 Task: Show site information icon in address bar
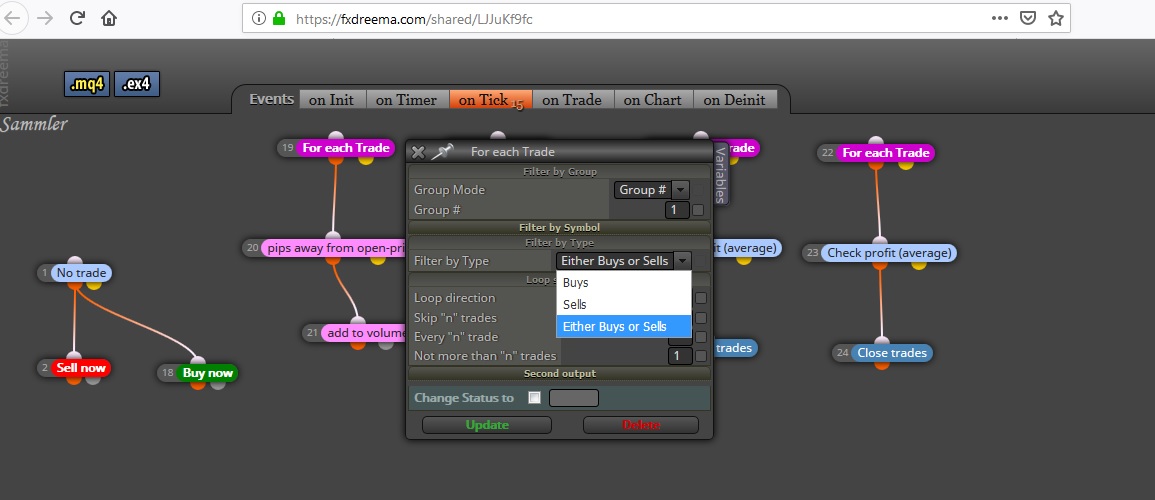coord(259,19)
